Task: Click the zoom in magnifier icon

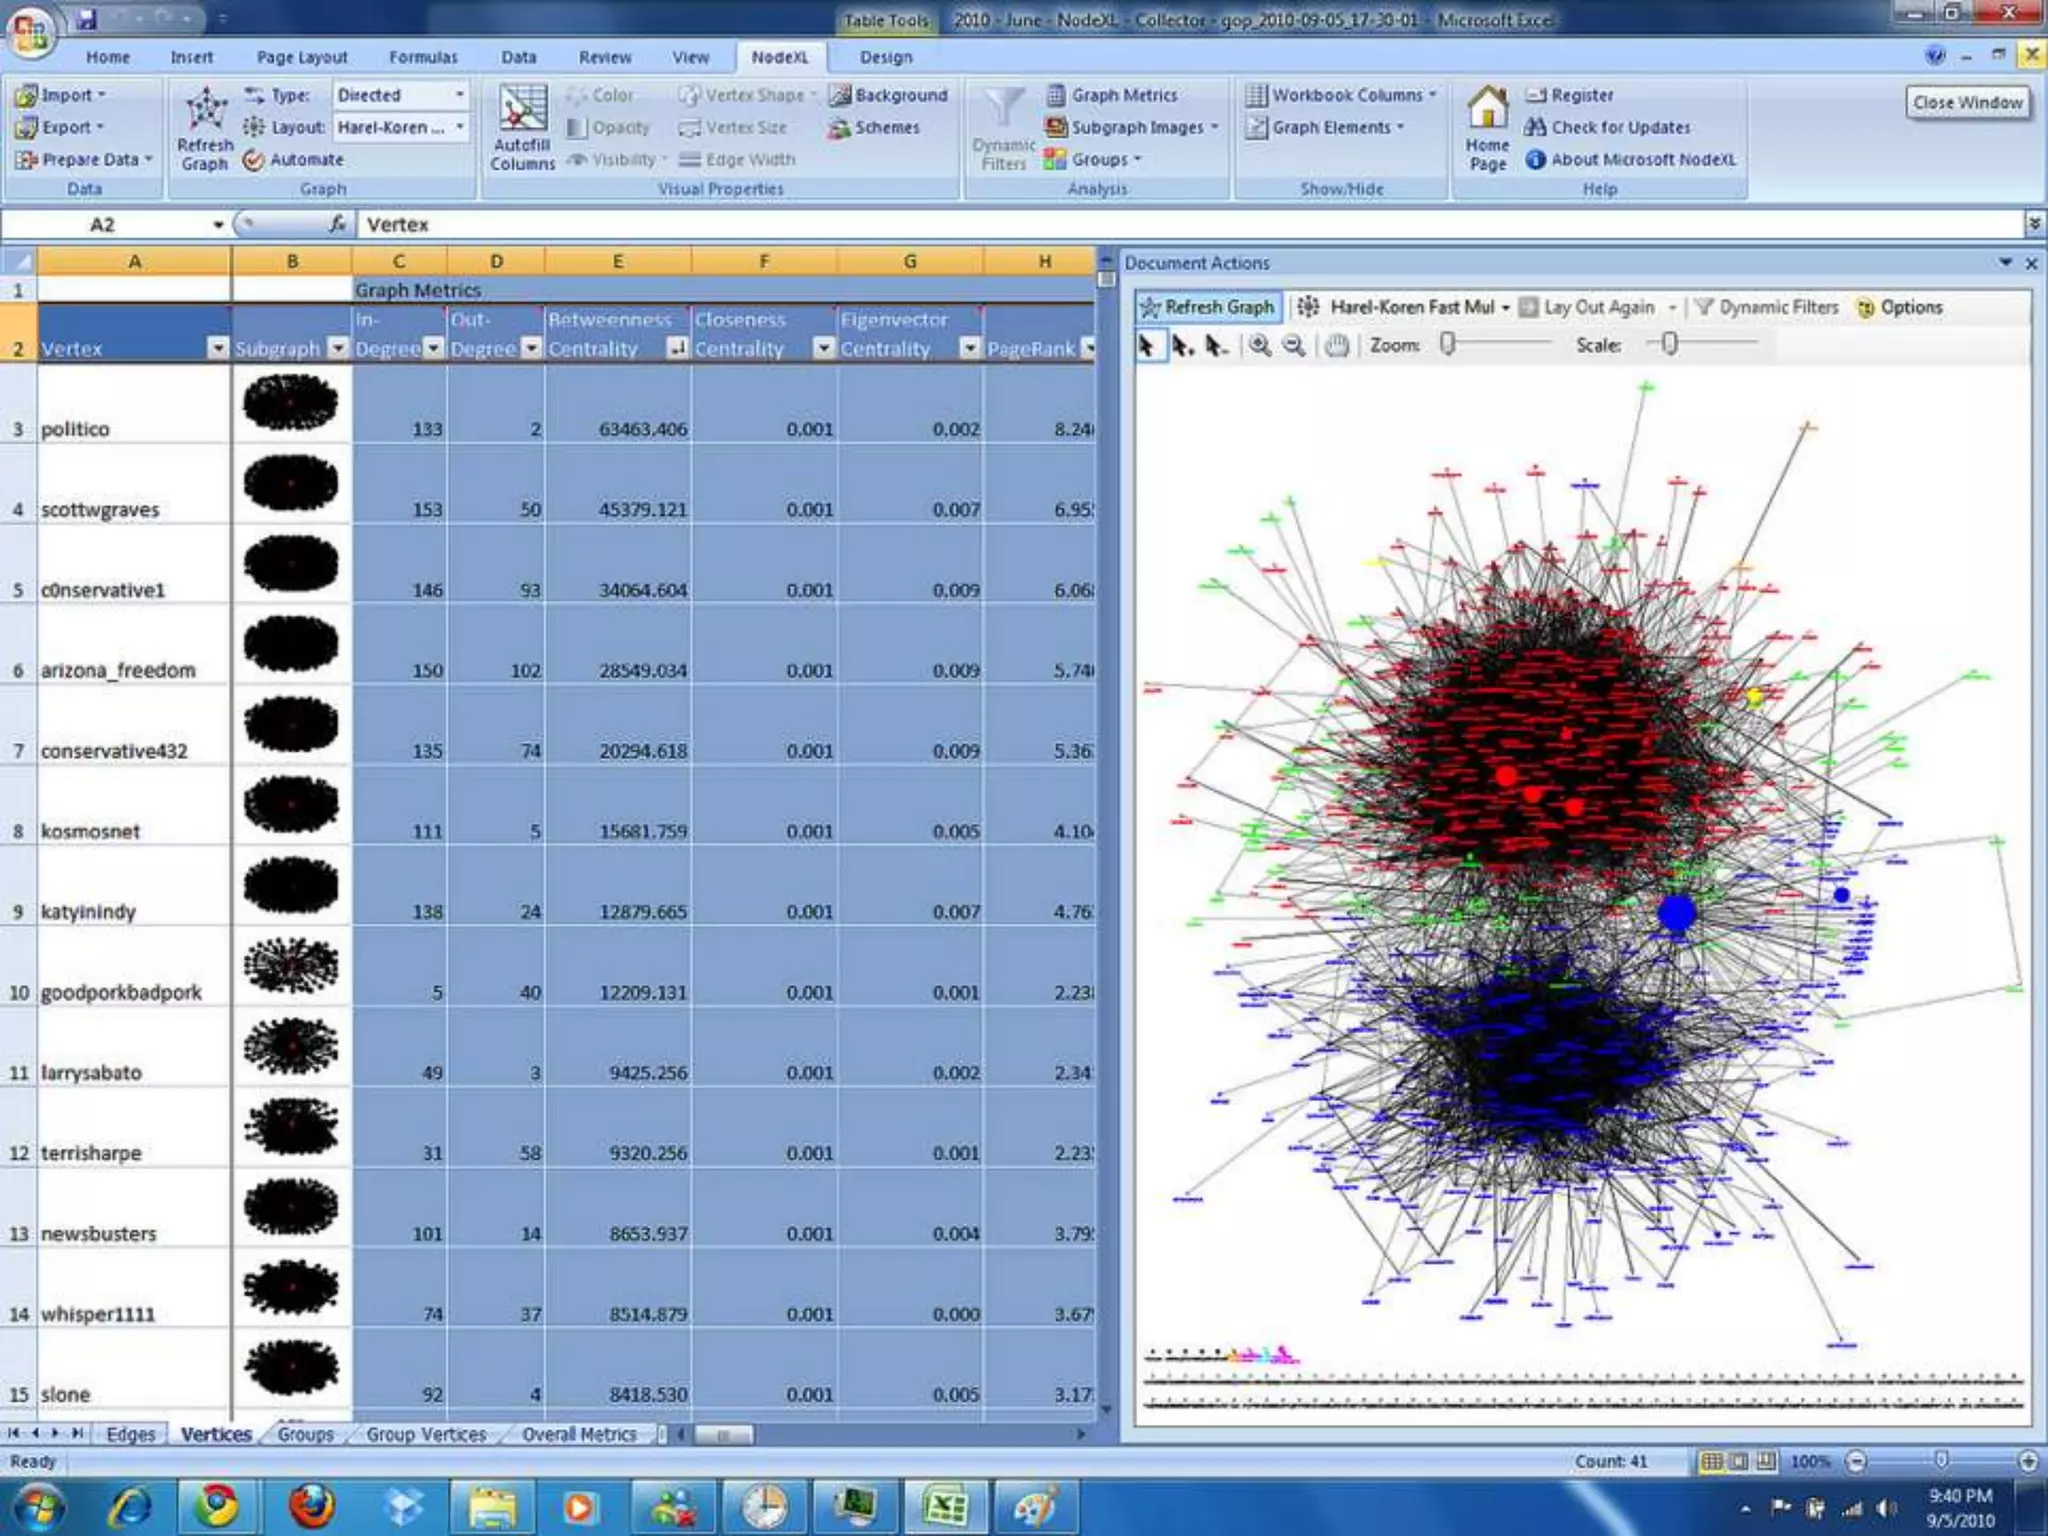Action: click(1260, 346)
